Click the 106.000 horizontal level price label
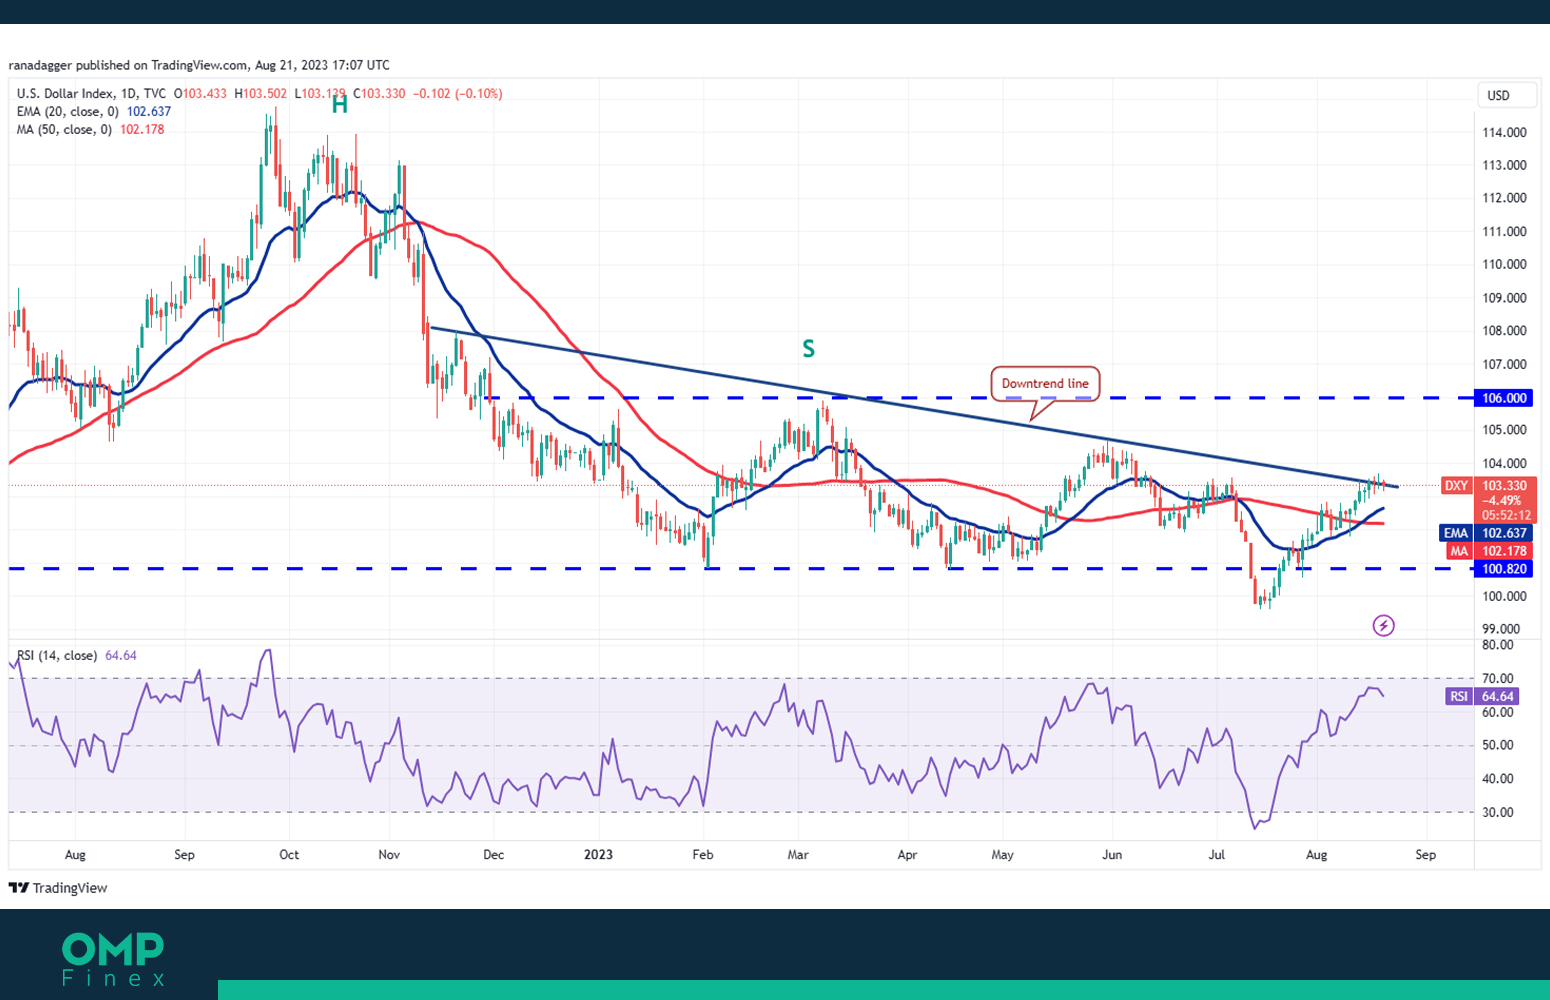 (x=1504, y=398)
